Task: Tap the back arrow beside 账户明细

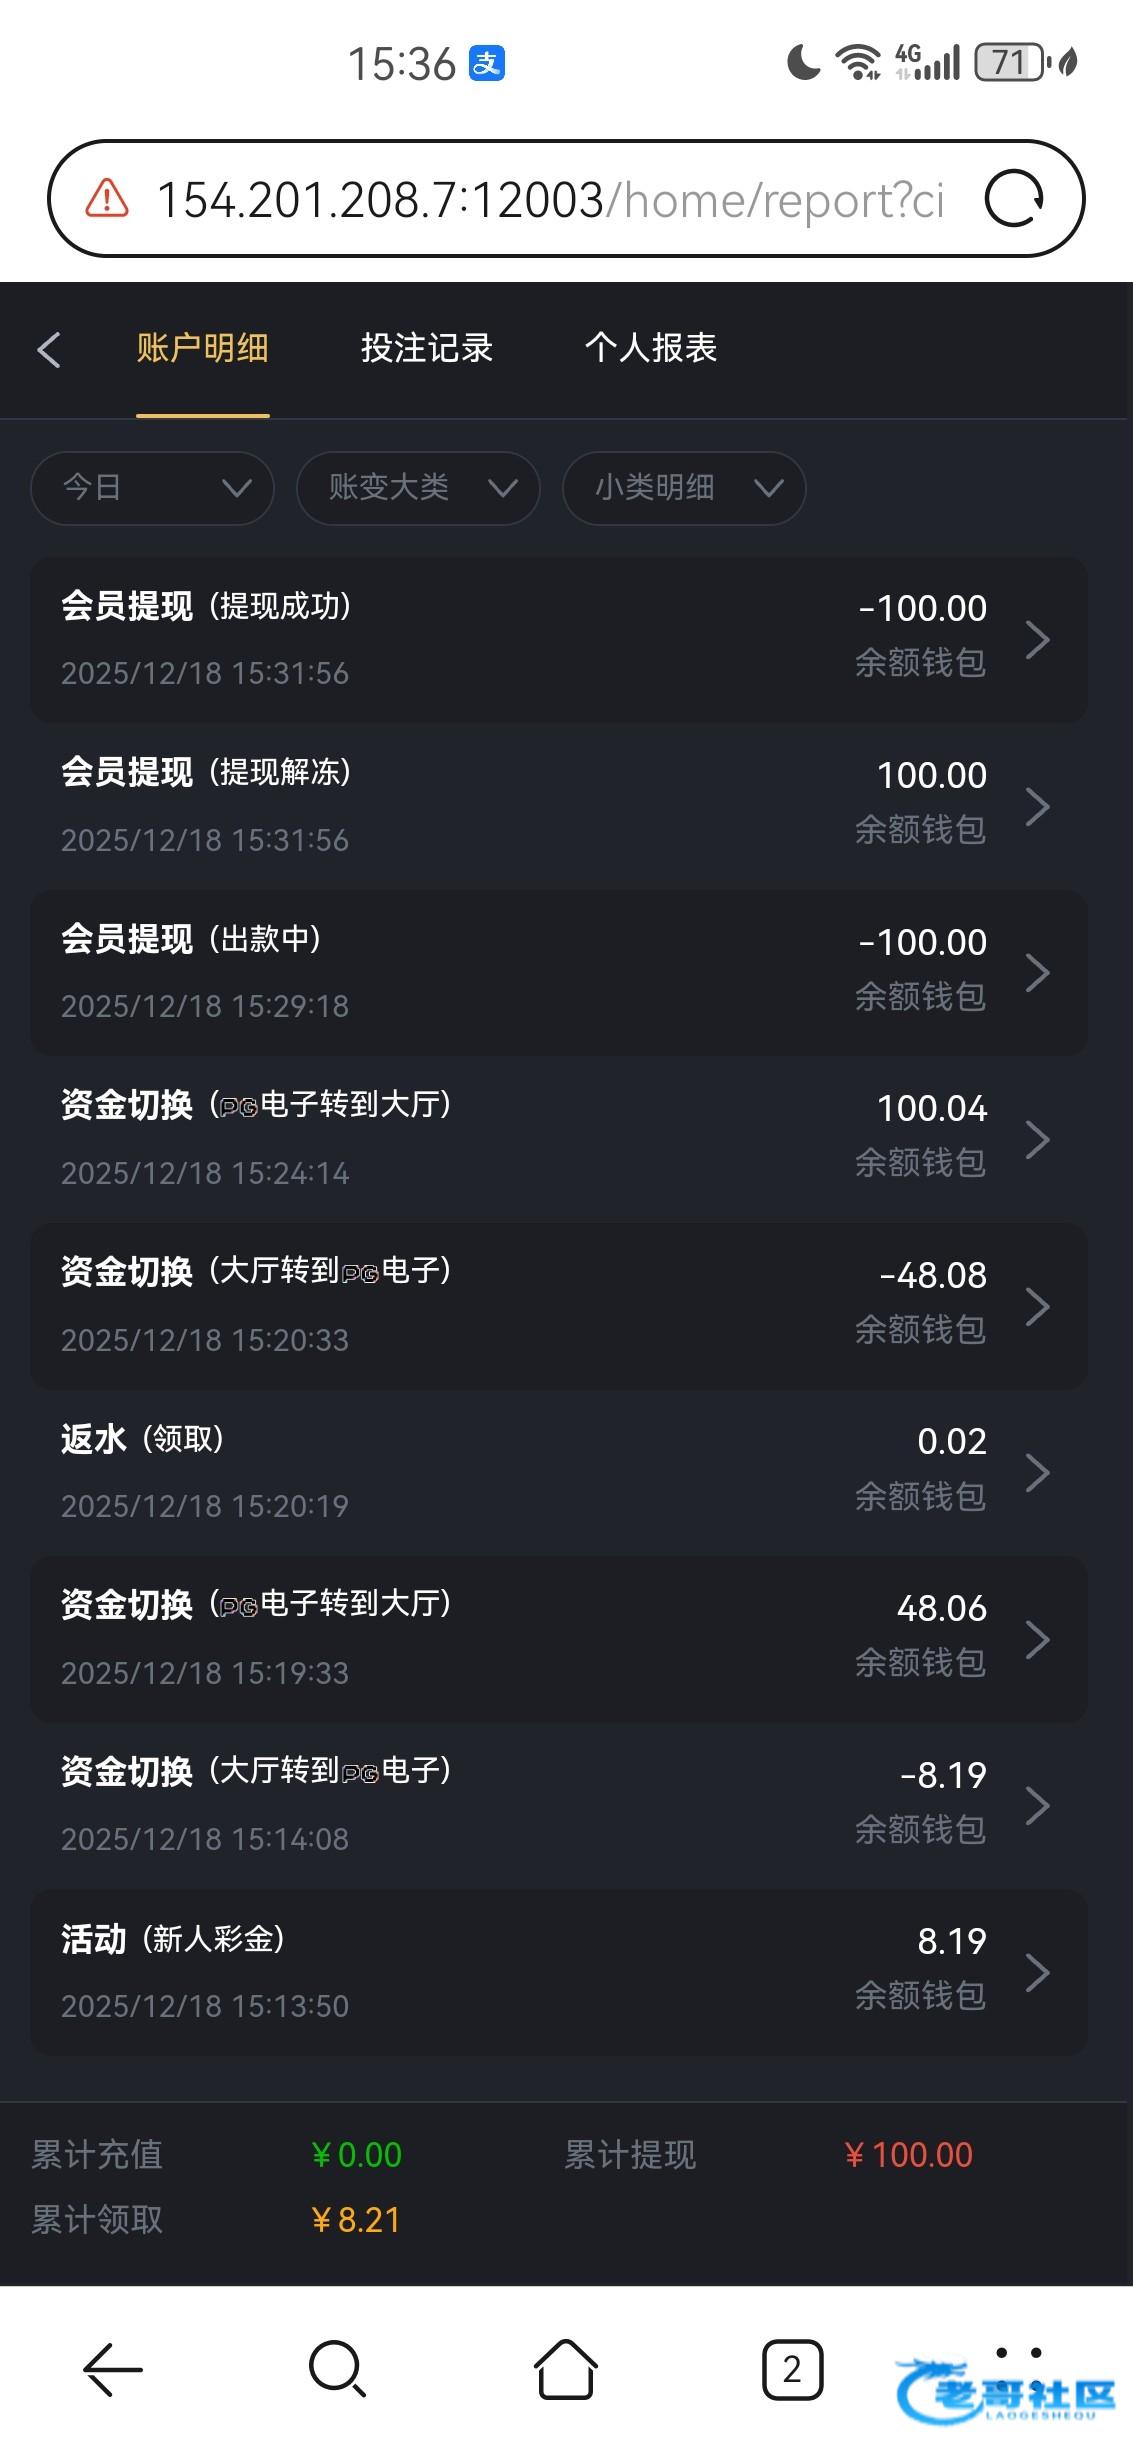Action: coord(49,349)
